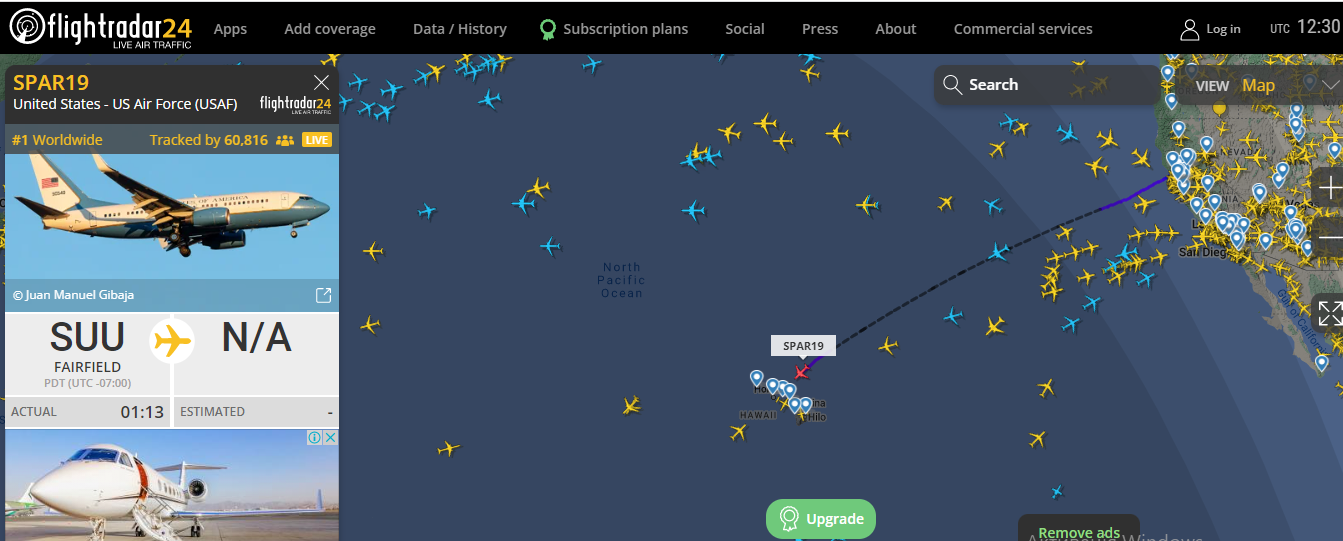
Task: Open aircraft photo in external link icon
Action: coord(323,295)
